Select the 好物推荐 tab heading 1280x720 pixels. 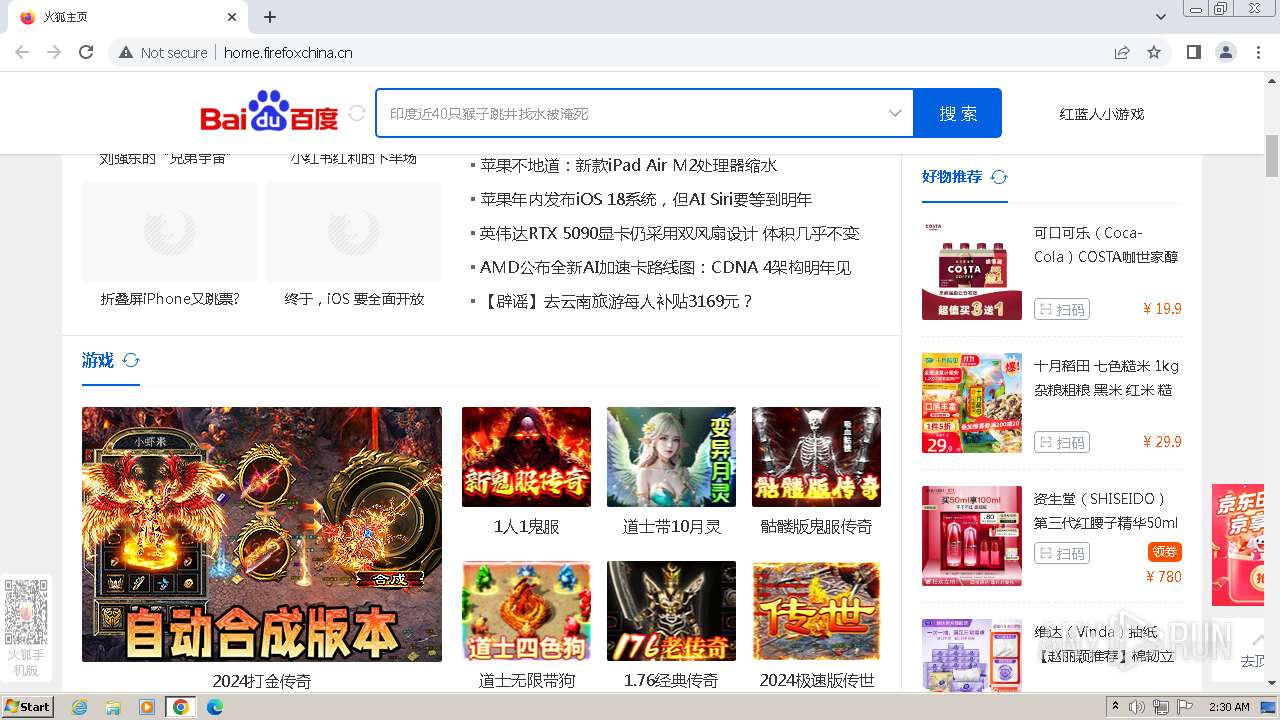[952, 176]
